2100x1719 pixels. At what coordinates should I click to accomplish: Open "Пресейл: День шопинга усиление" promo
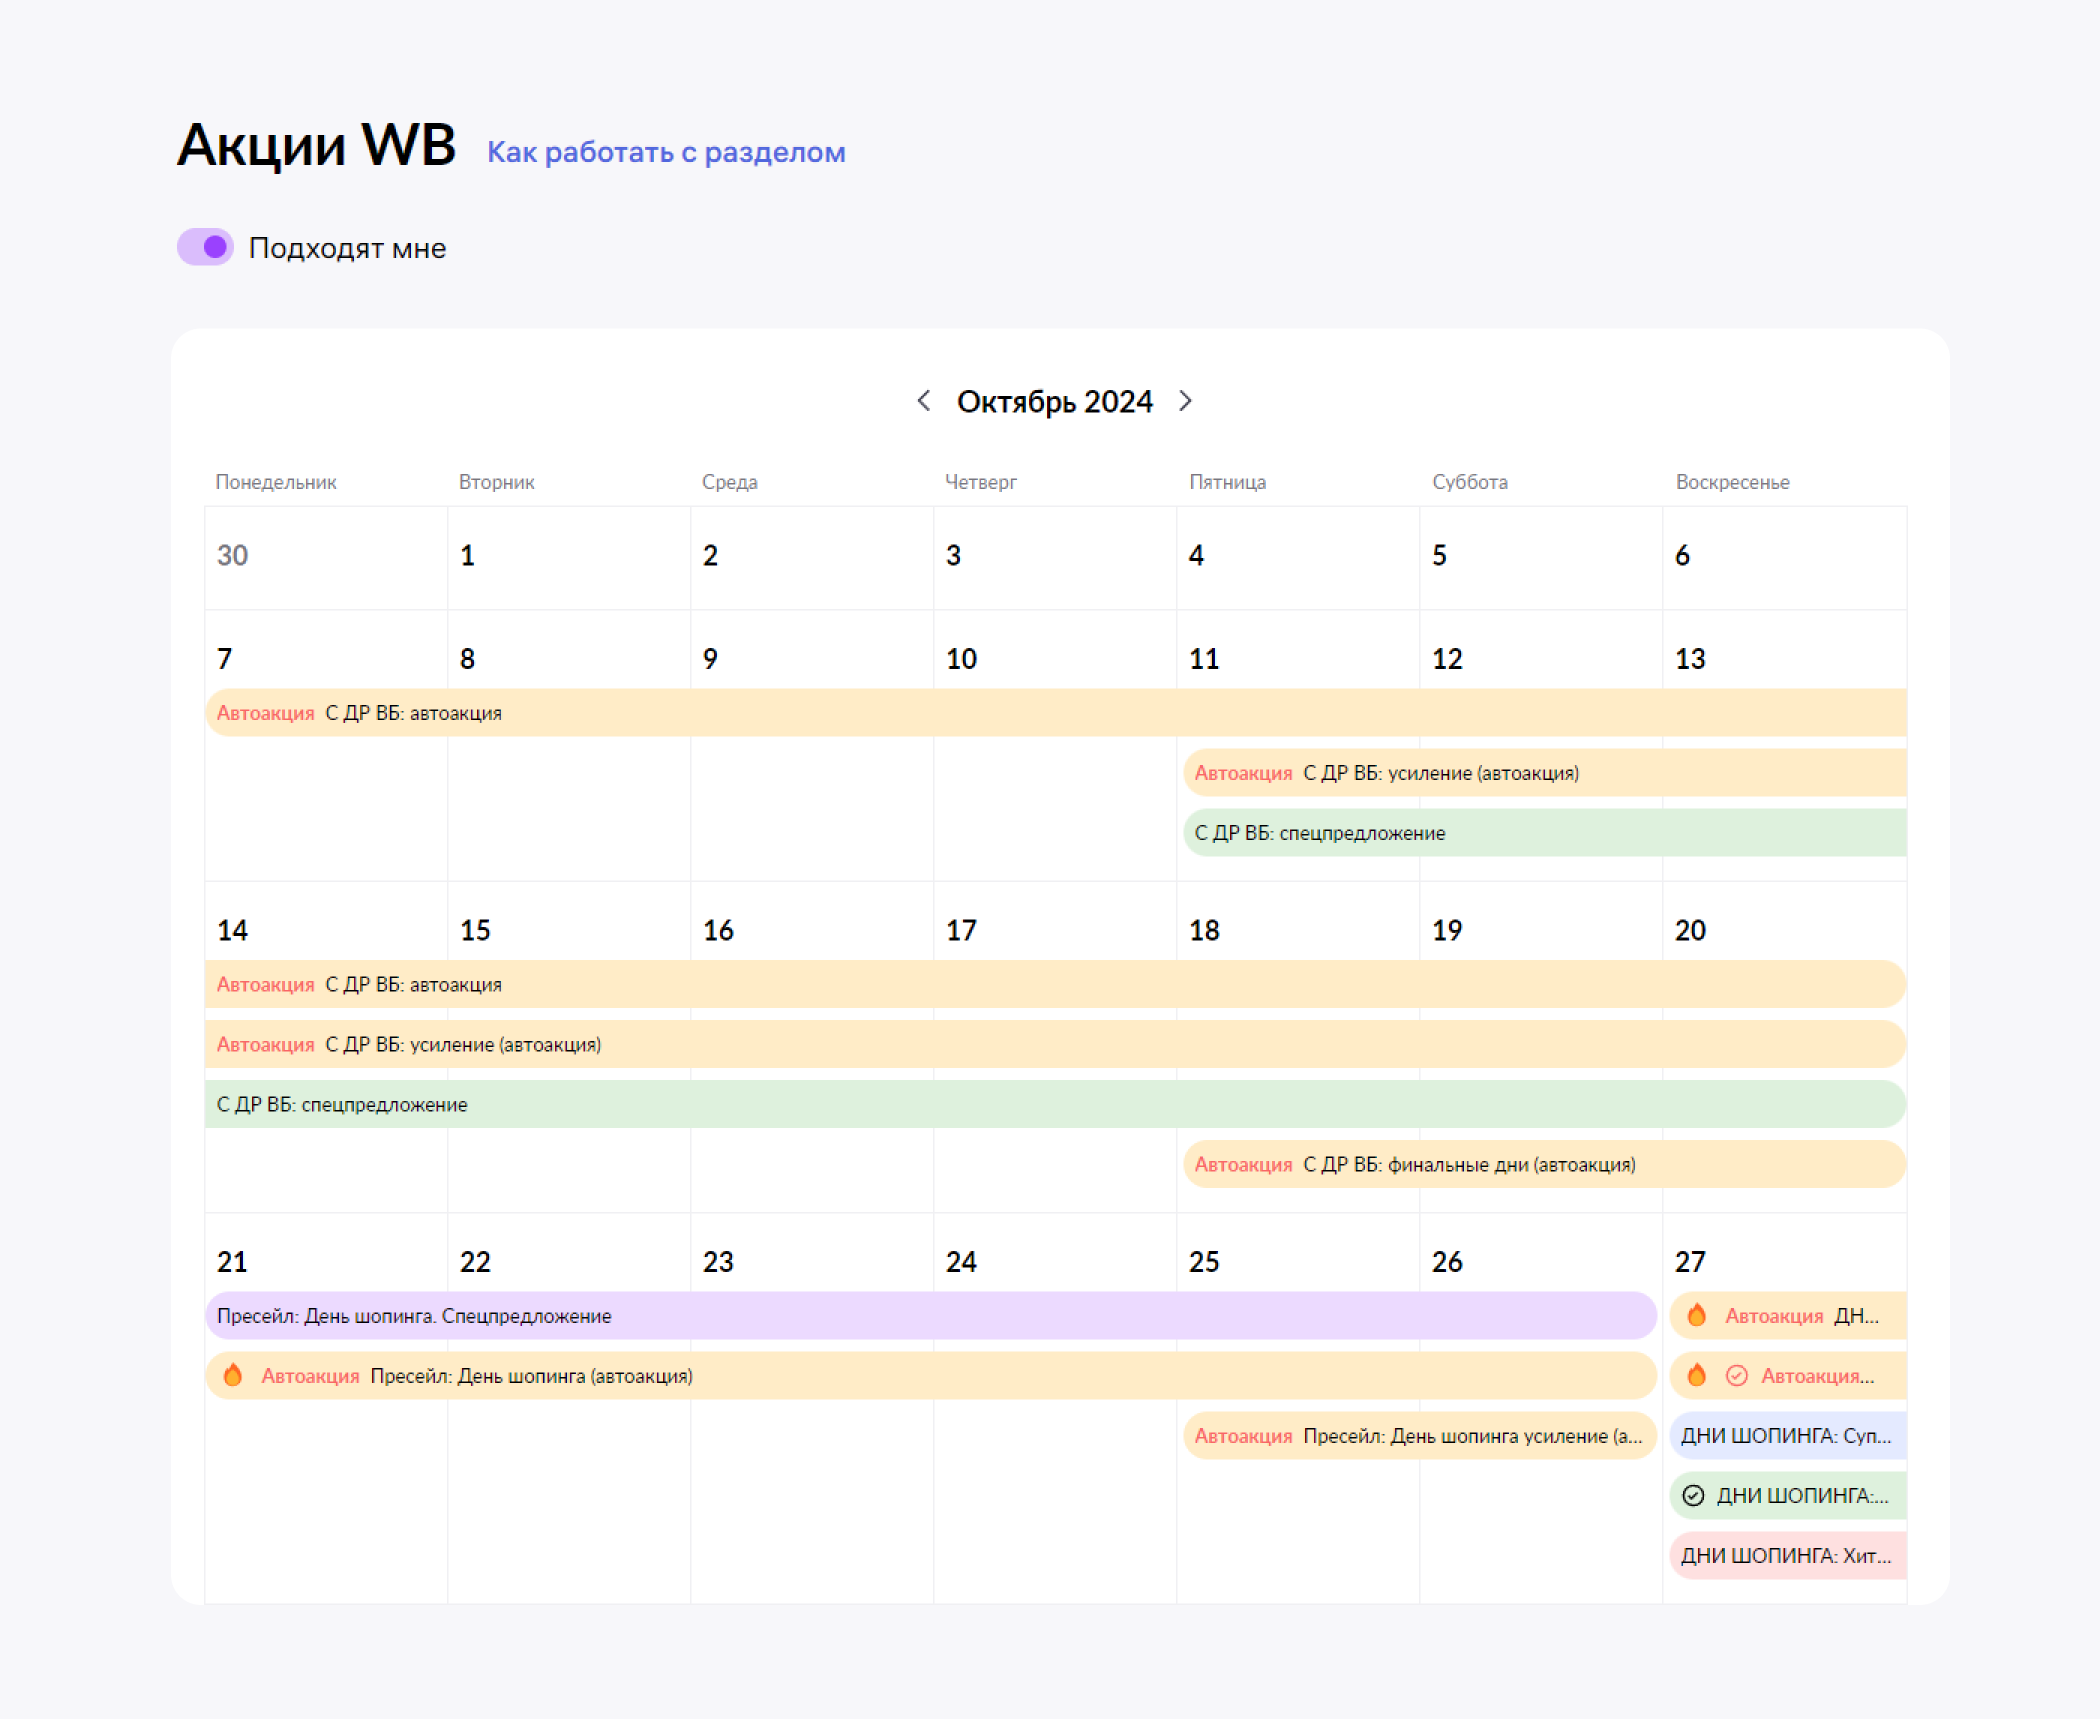point(1420,1436)
